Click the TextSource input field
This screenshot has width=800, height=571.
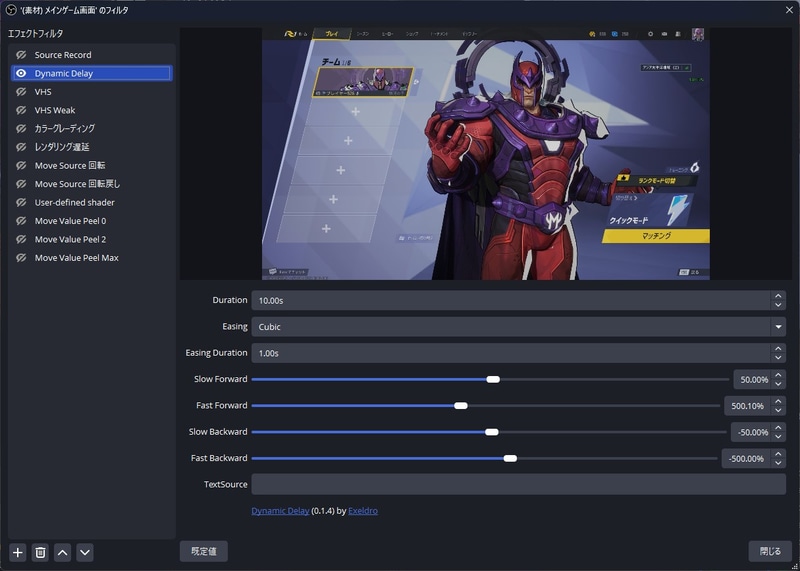(518, 484)
